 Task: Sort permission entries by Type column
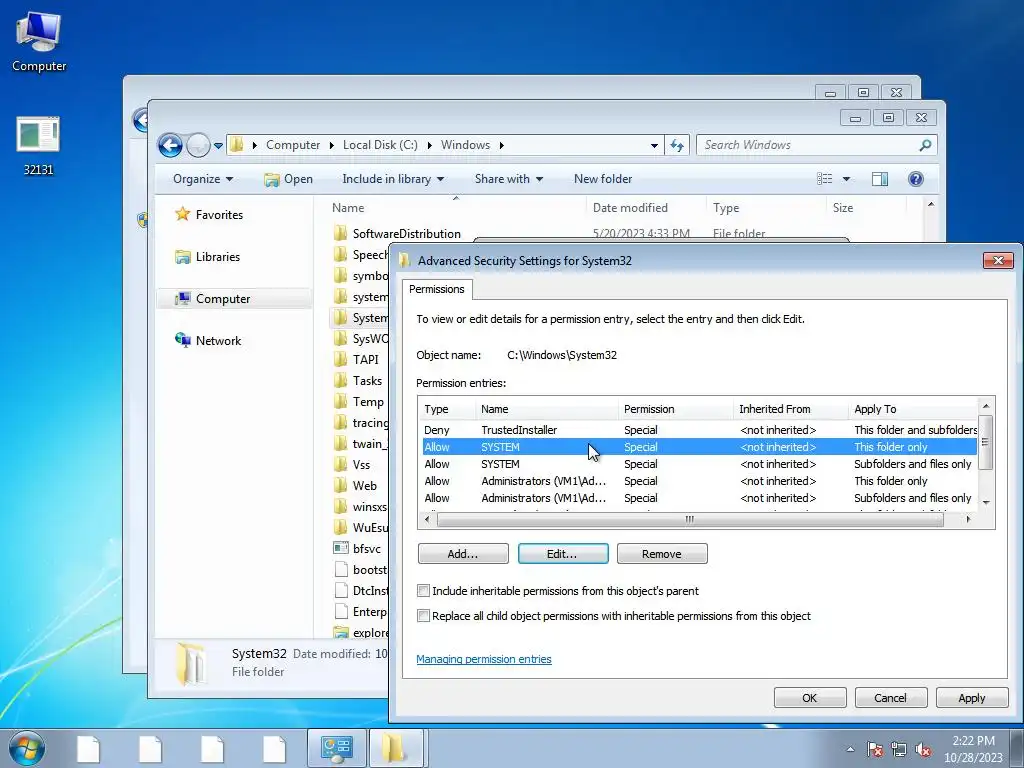point(447,409)
